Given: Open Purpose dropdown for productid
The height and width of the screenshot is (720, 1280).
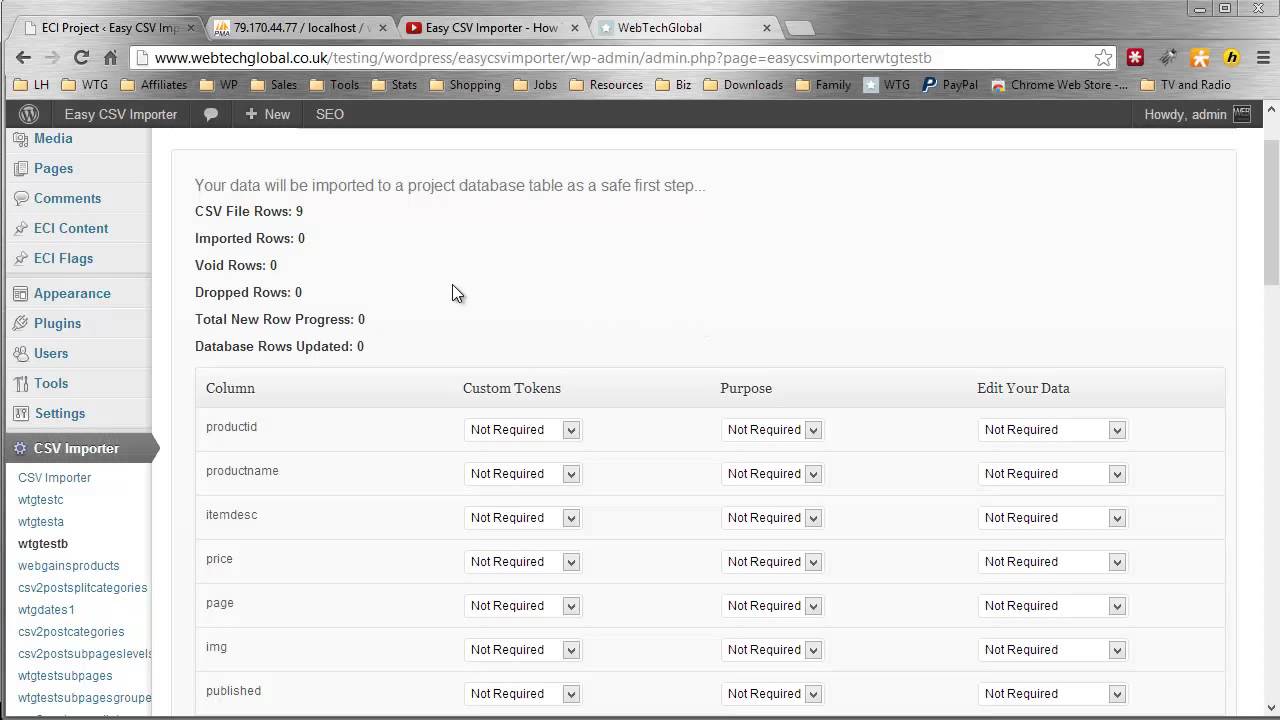Looking at the screenshot, I should (x=771, y=430).
